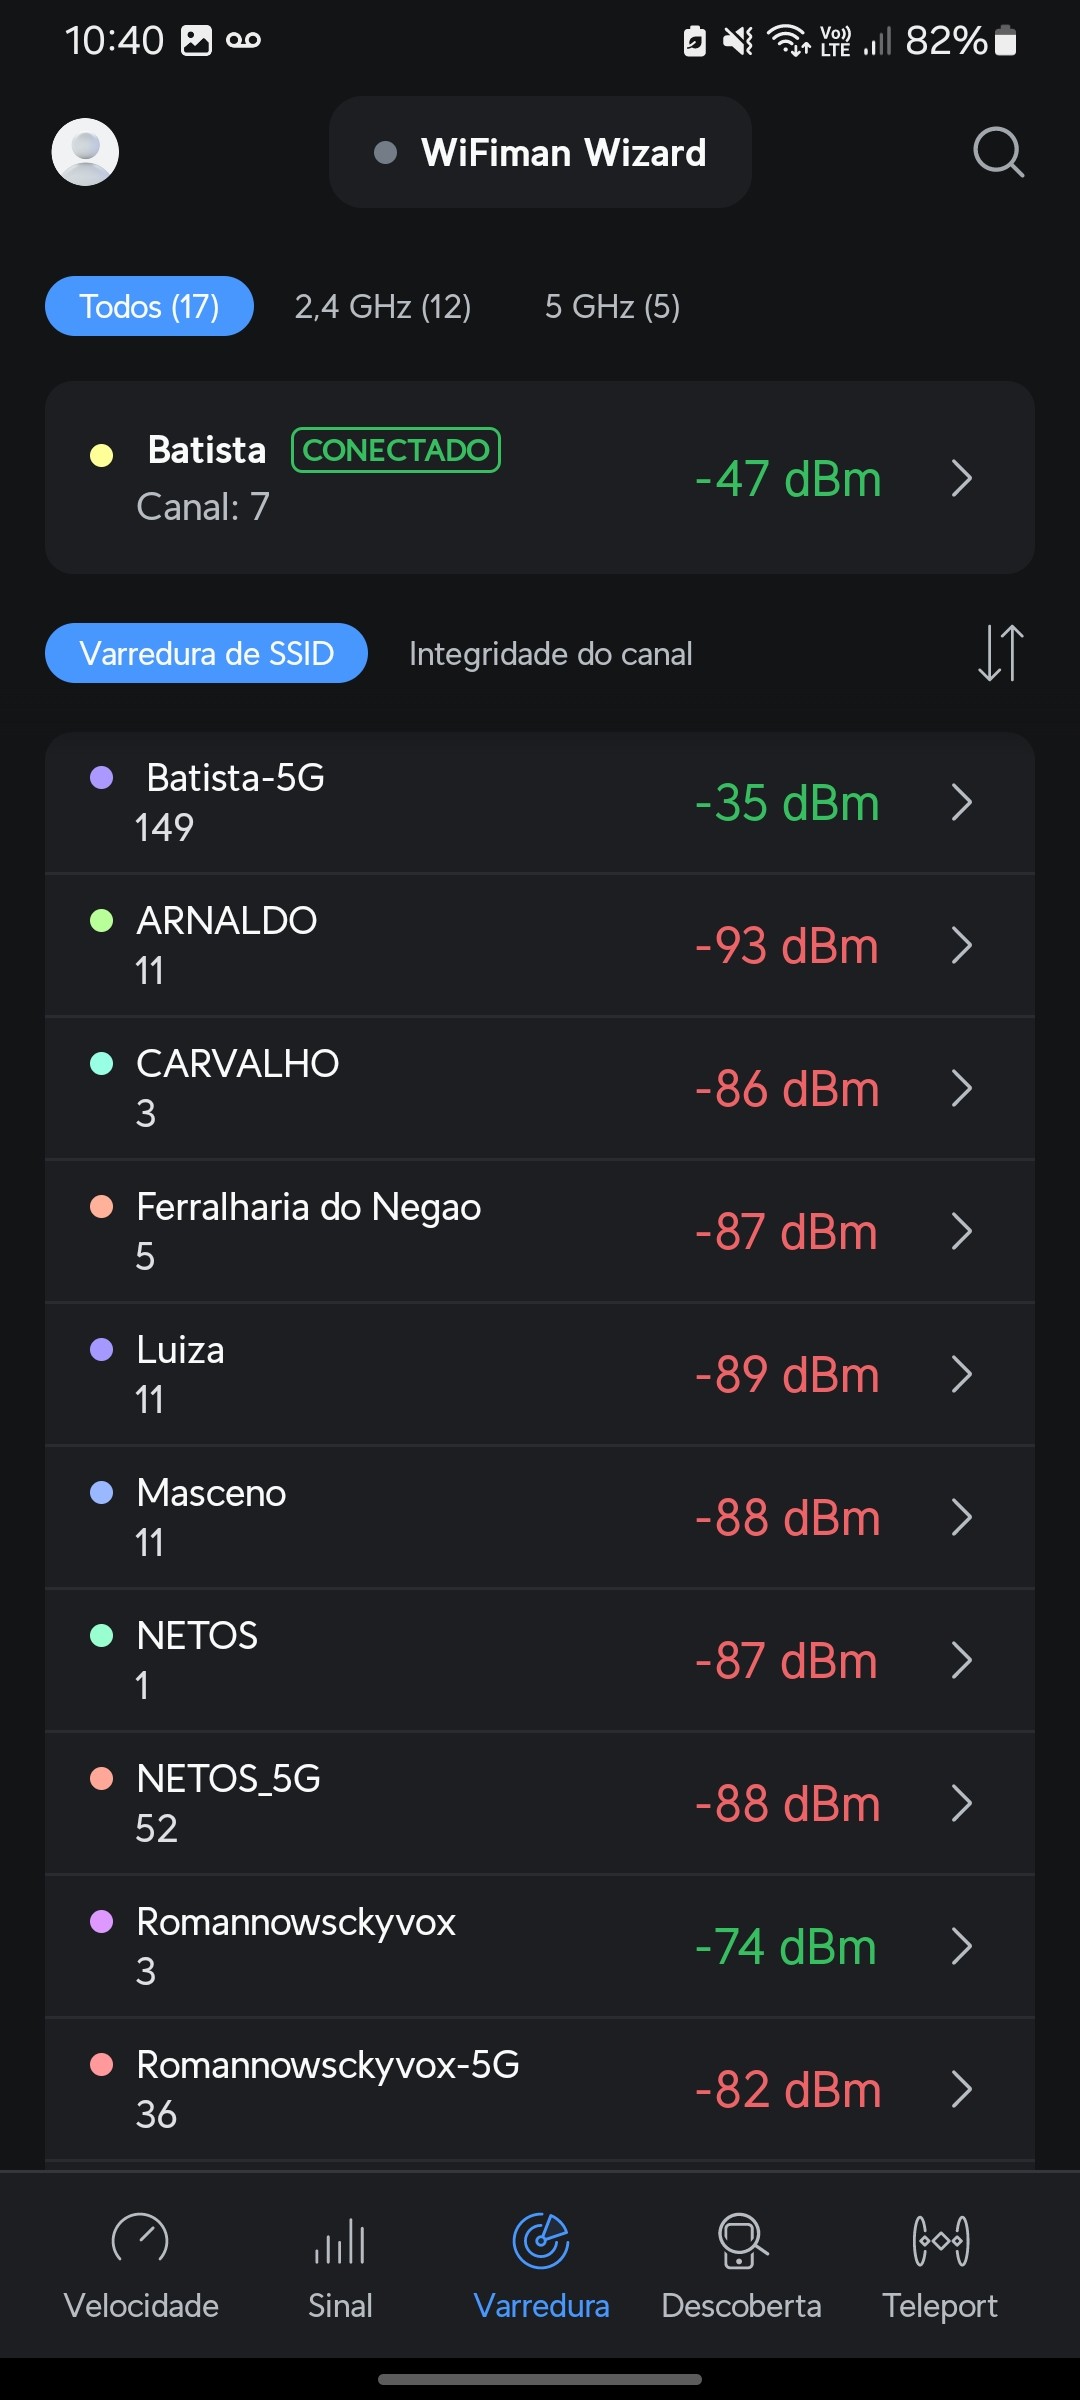The width and height of the screenshot is (1080, 2400).
Task: Tap the purple dot beside Luiza
Action: [x=101, y=1350]
